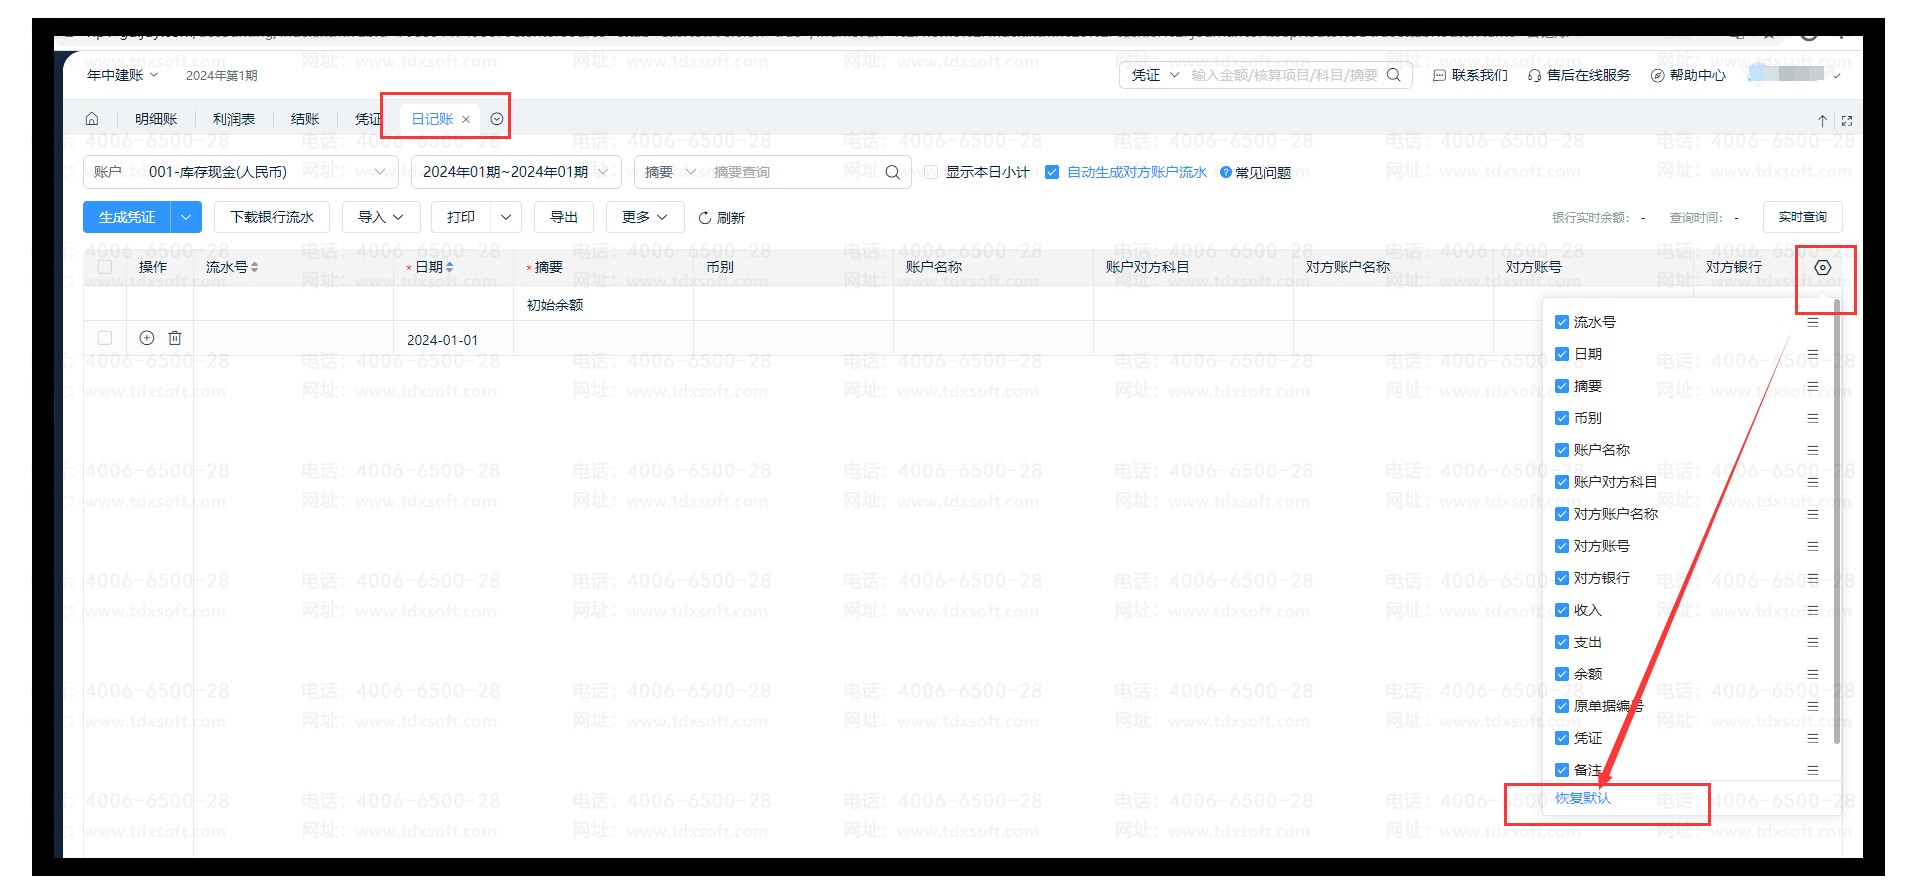Open the 账户 account dropdown
1917x894 pixels.
click(x=240, y=172)
